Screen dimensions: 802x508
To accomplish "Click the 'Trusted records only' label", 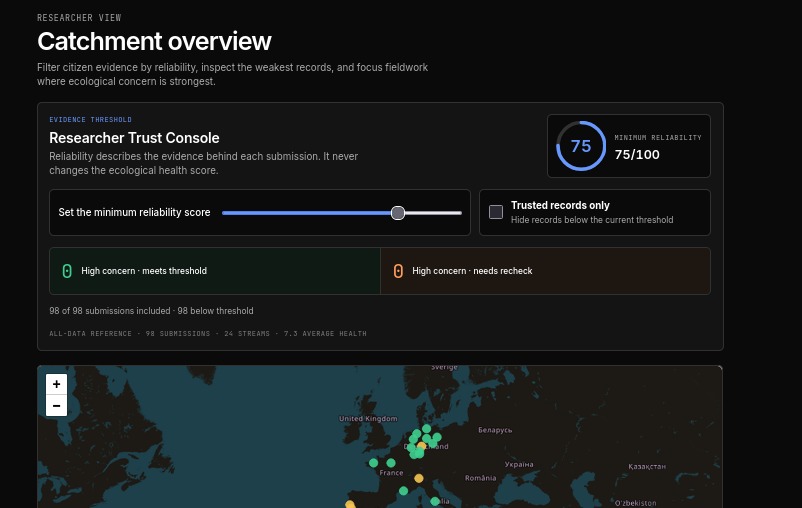I will click(560, 205).
